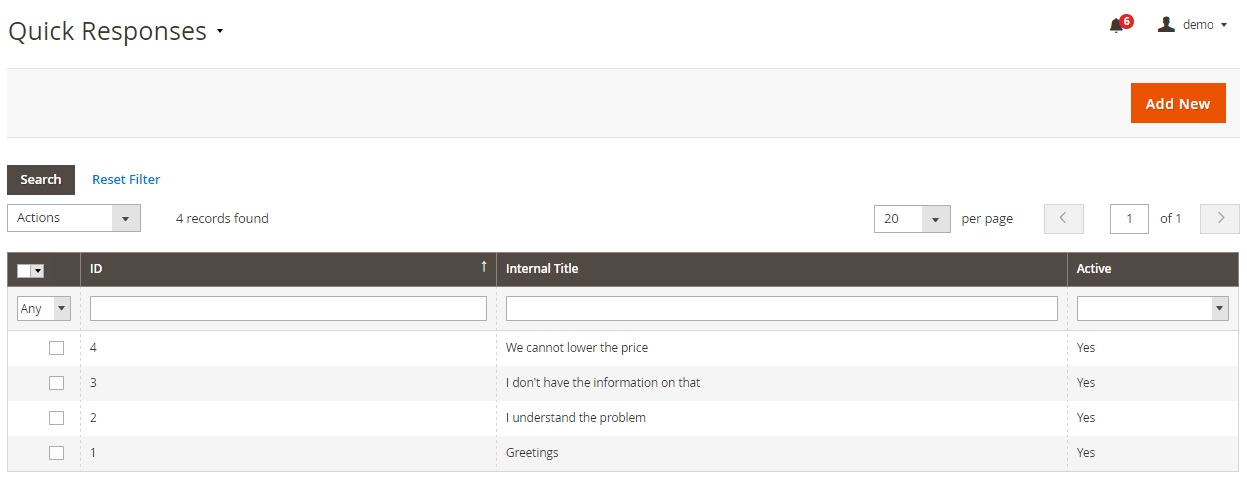
Task: Open the 20 per page dropdown
Action: pos(912,218)
